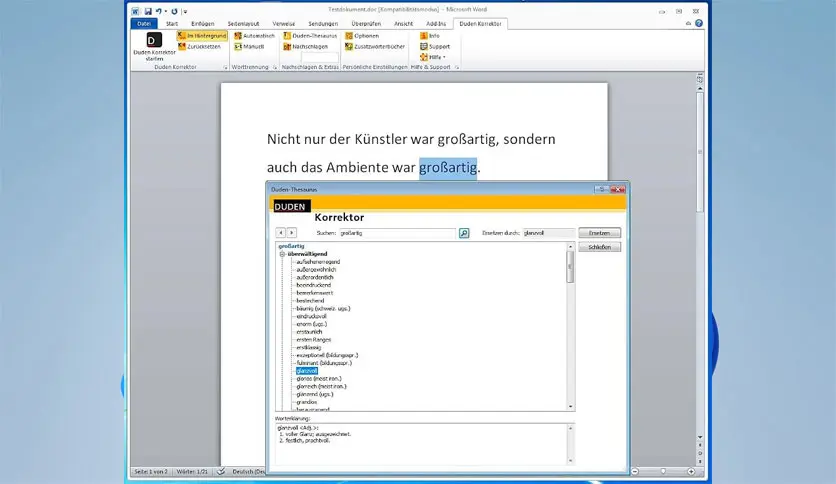Select the synonym grandios
Screen dimensions: 836x484
307,402
